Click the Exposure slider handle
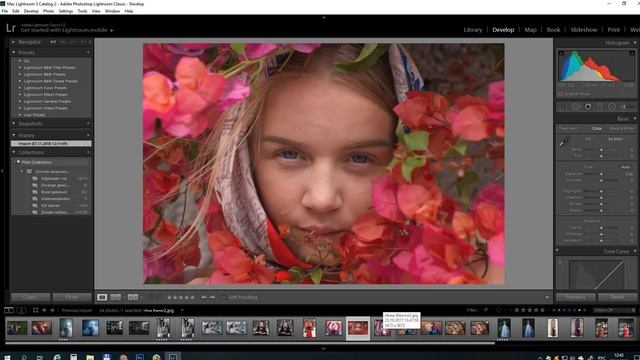 pos(601,174)
